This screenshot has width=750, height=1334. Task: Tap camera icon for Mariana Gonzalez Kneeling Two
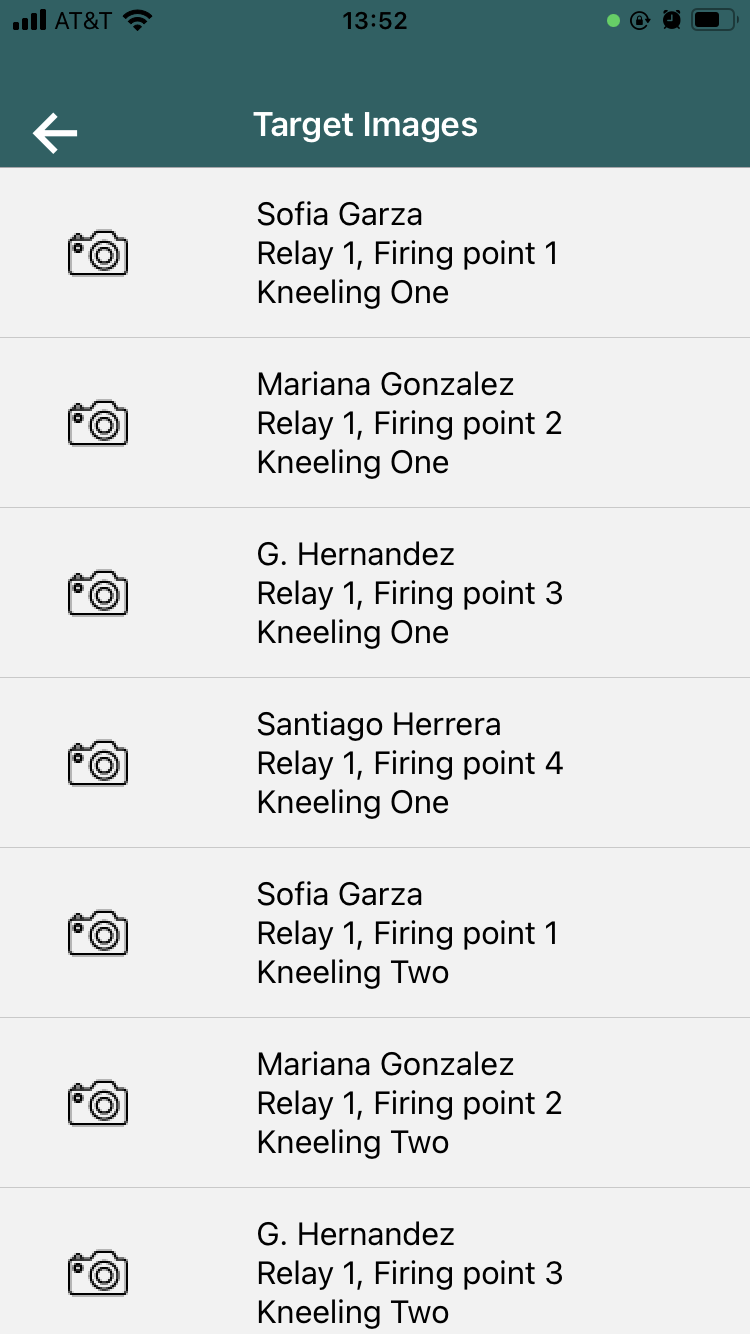(98, 1103)
